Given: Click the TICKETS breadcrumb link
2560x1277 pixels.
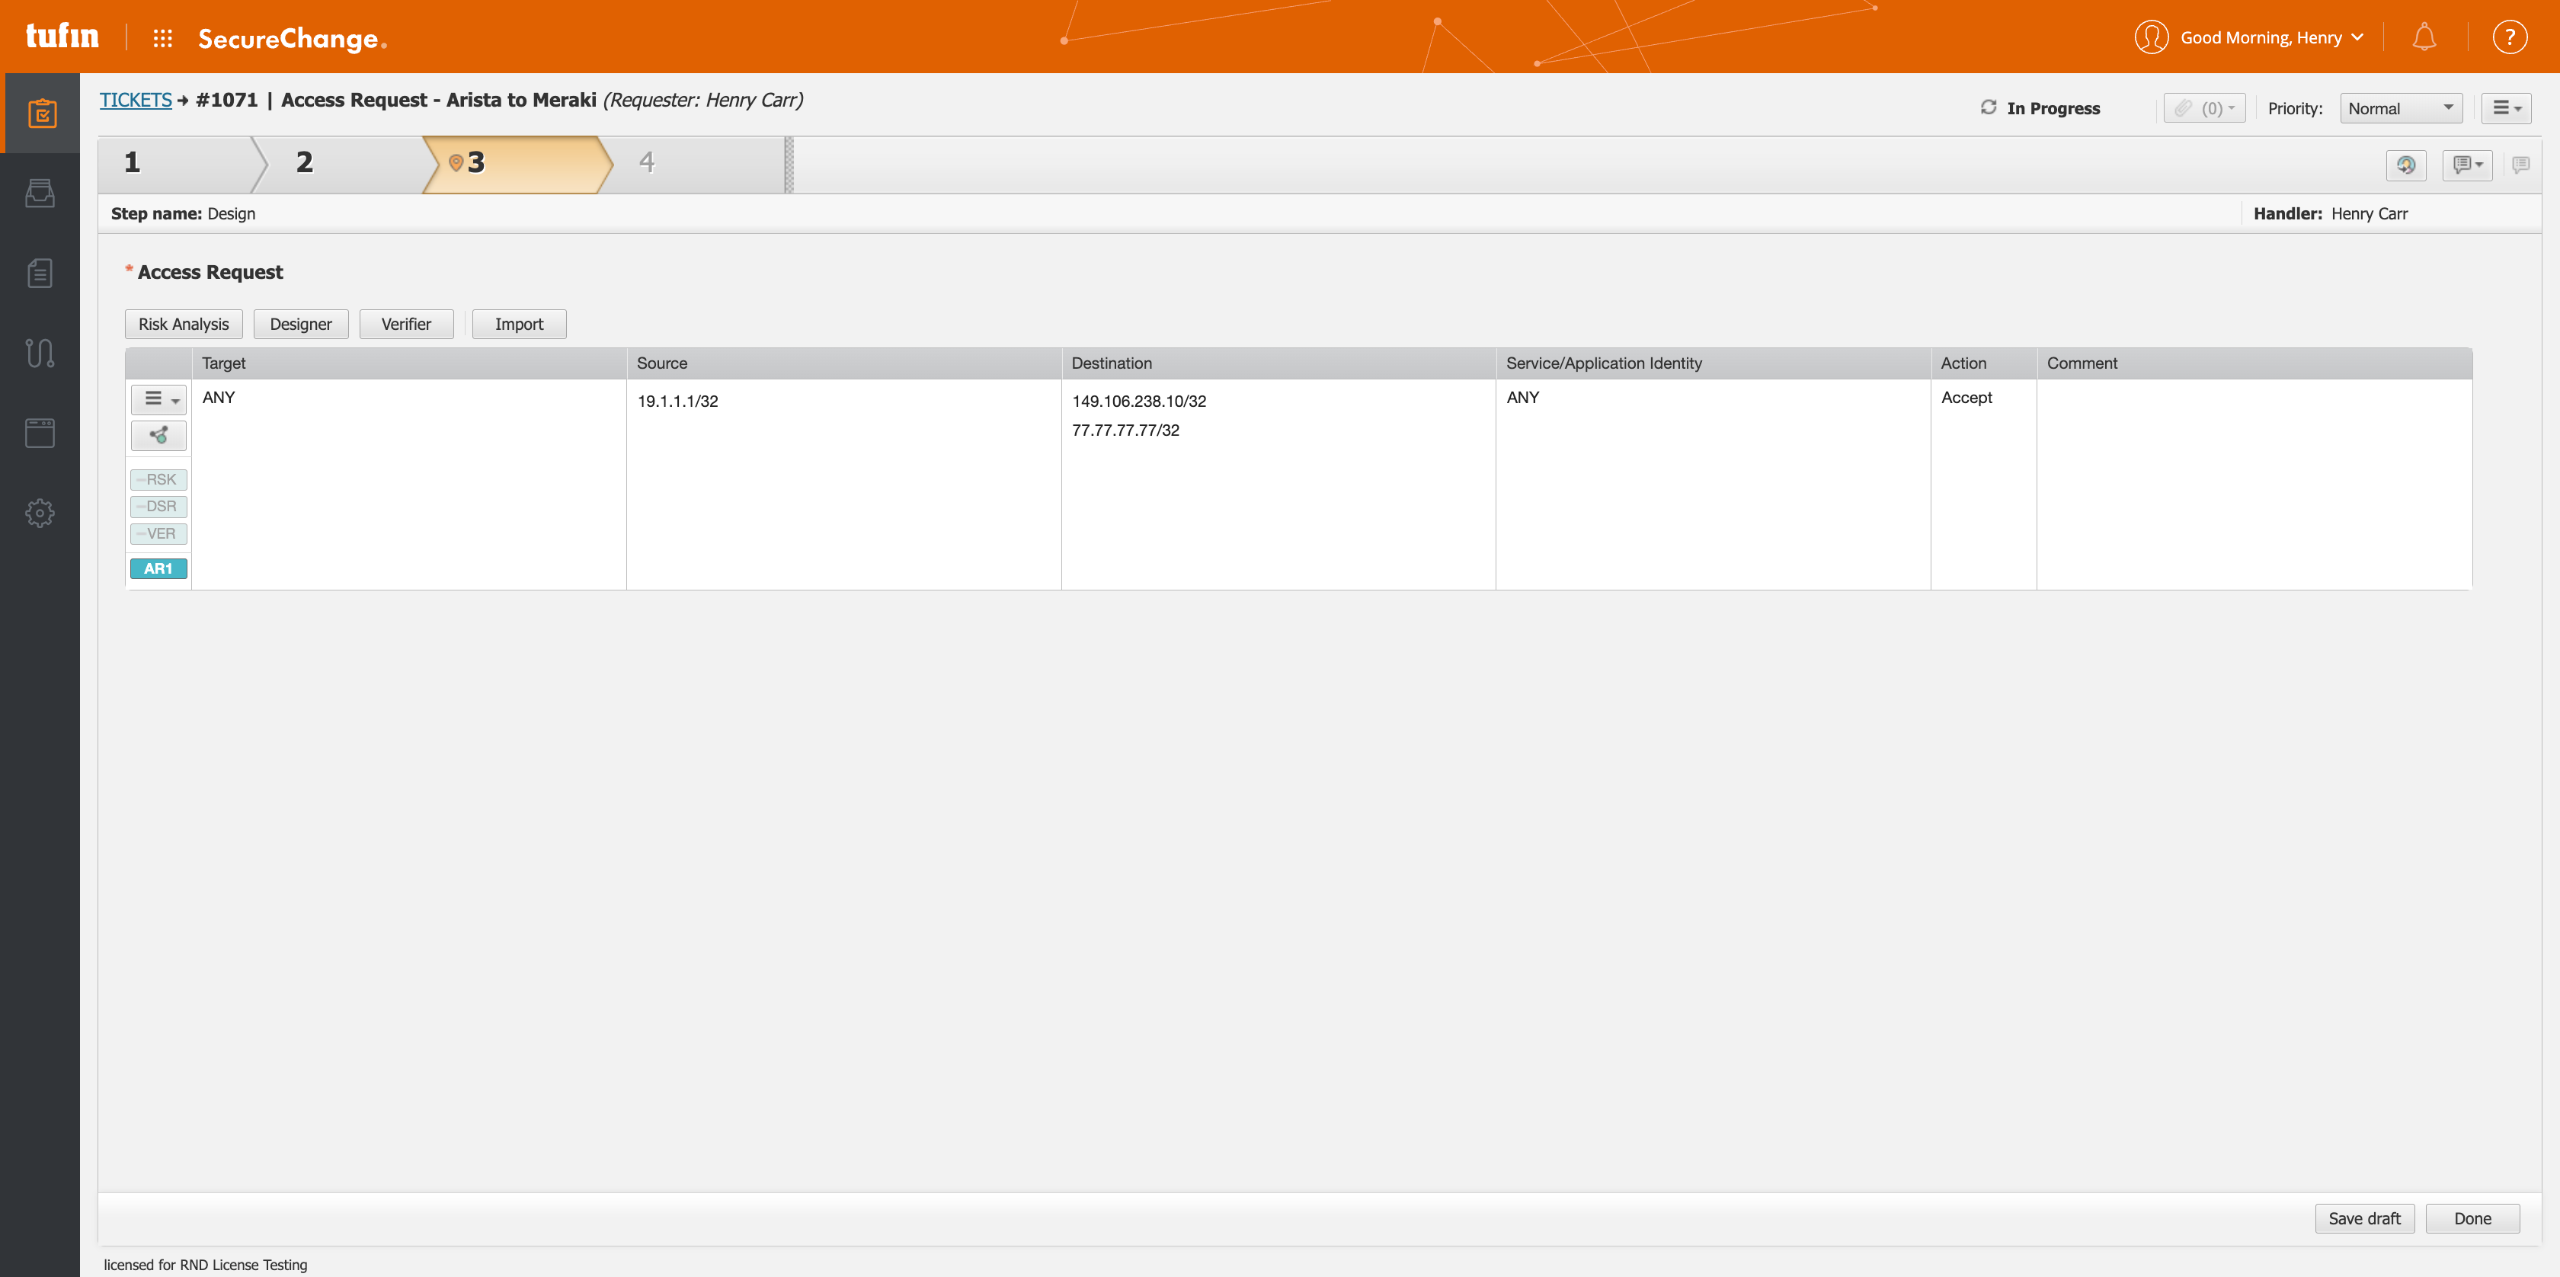Looking at the screenshot, I should 136,100.
